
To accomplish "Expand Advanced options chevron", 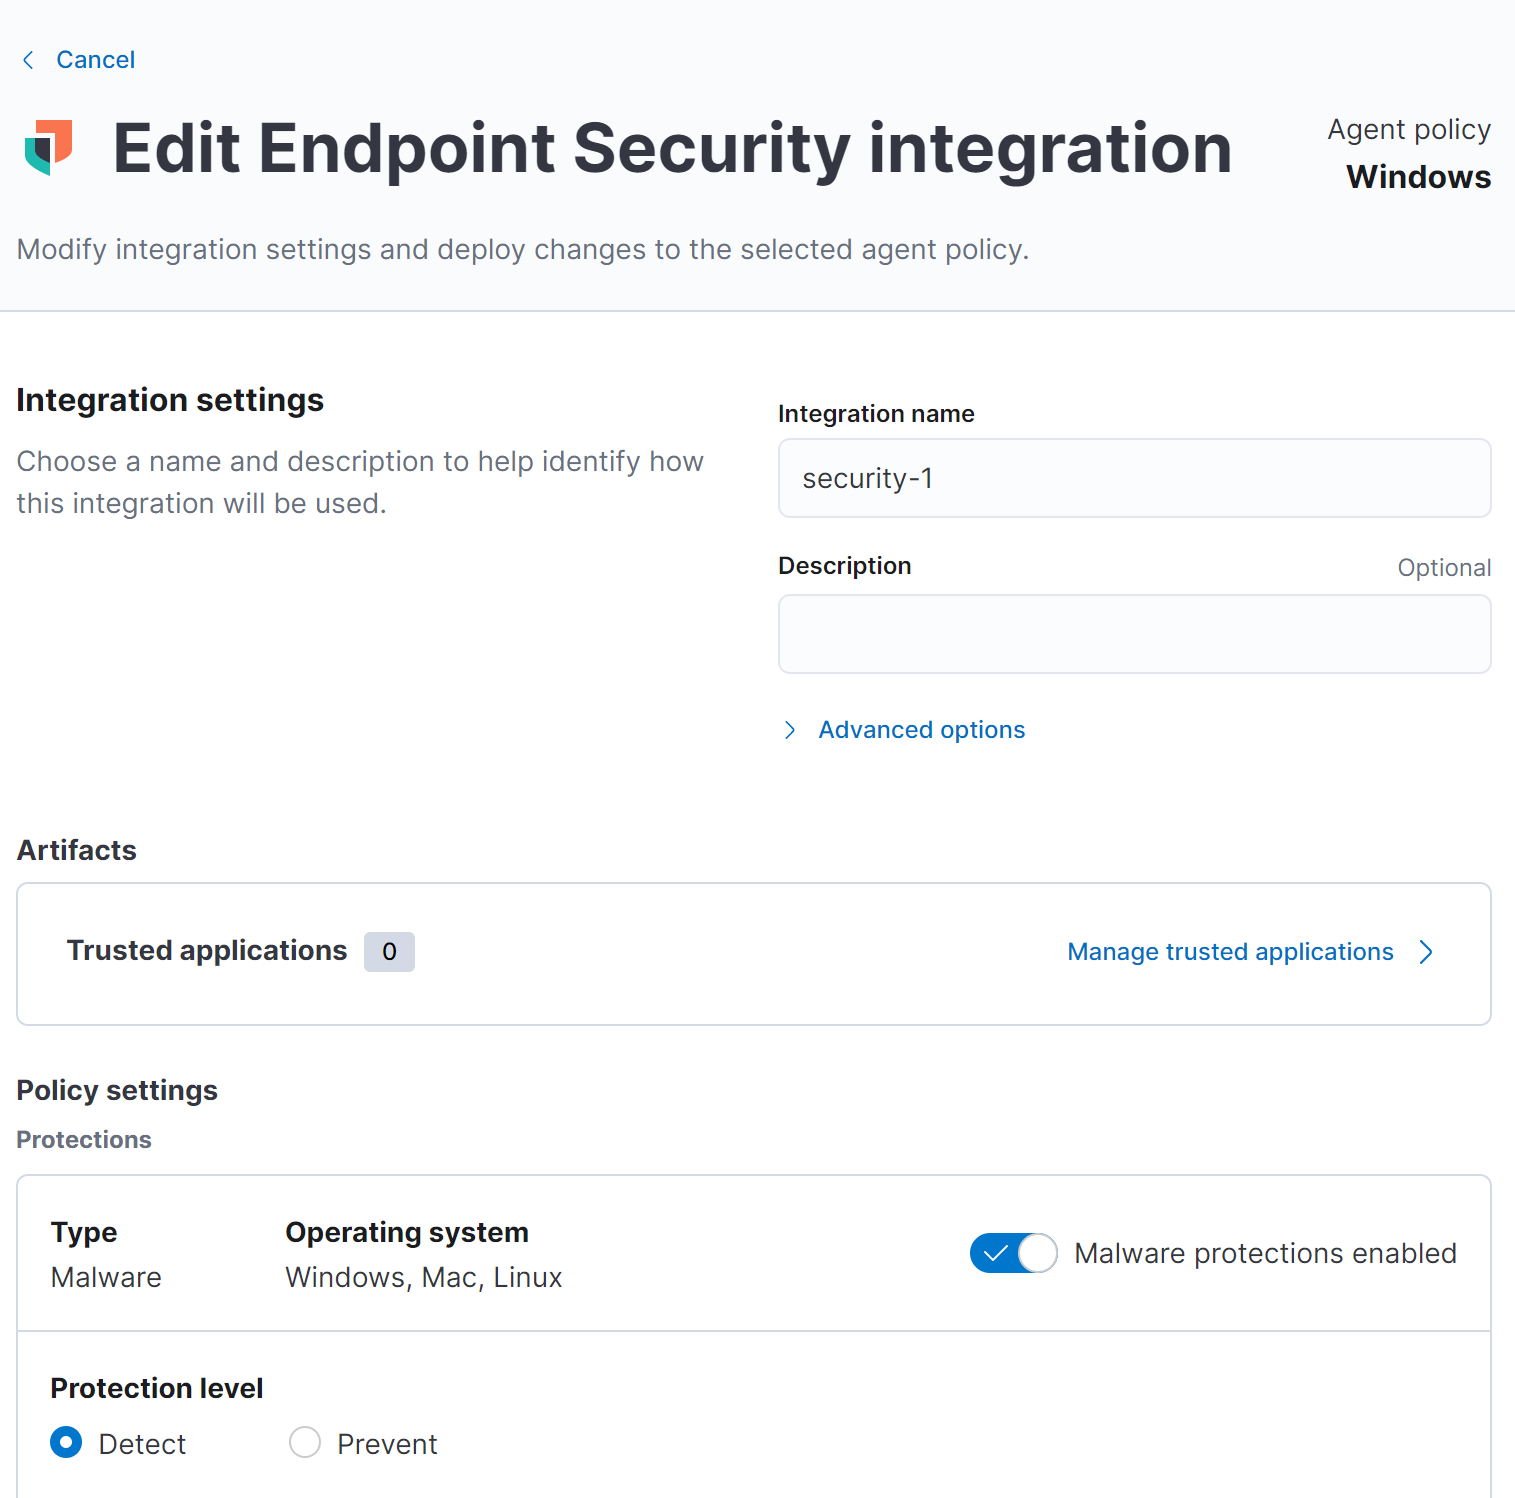I will [790, 730].
